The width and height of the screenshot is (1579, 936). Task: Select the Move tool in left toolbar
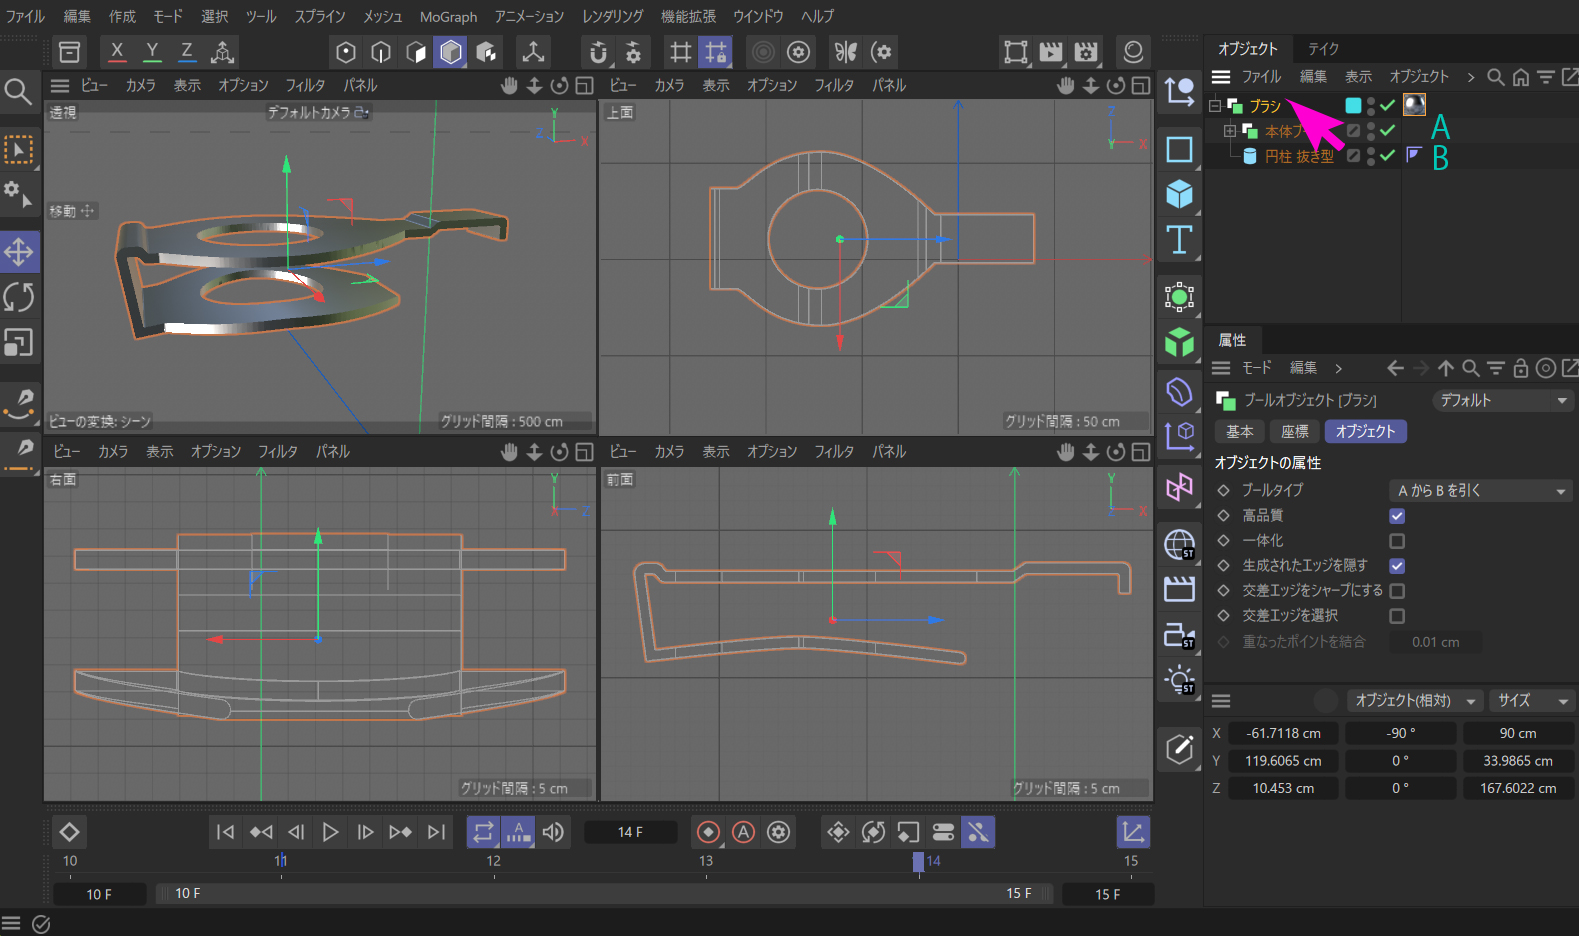pyautogui.click(x=19, y=252)
